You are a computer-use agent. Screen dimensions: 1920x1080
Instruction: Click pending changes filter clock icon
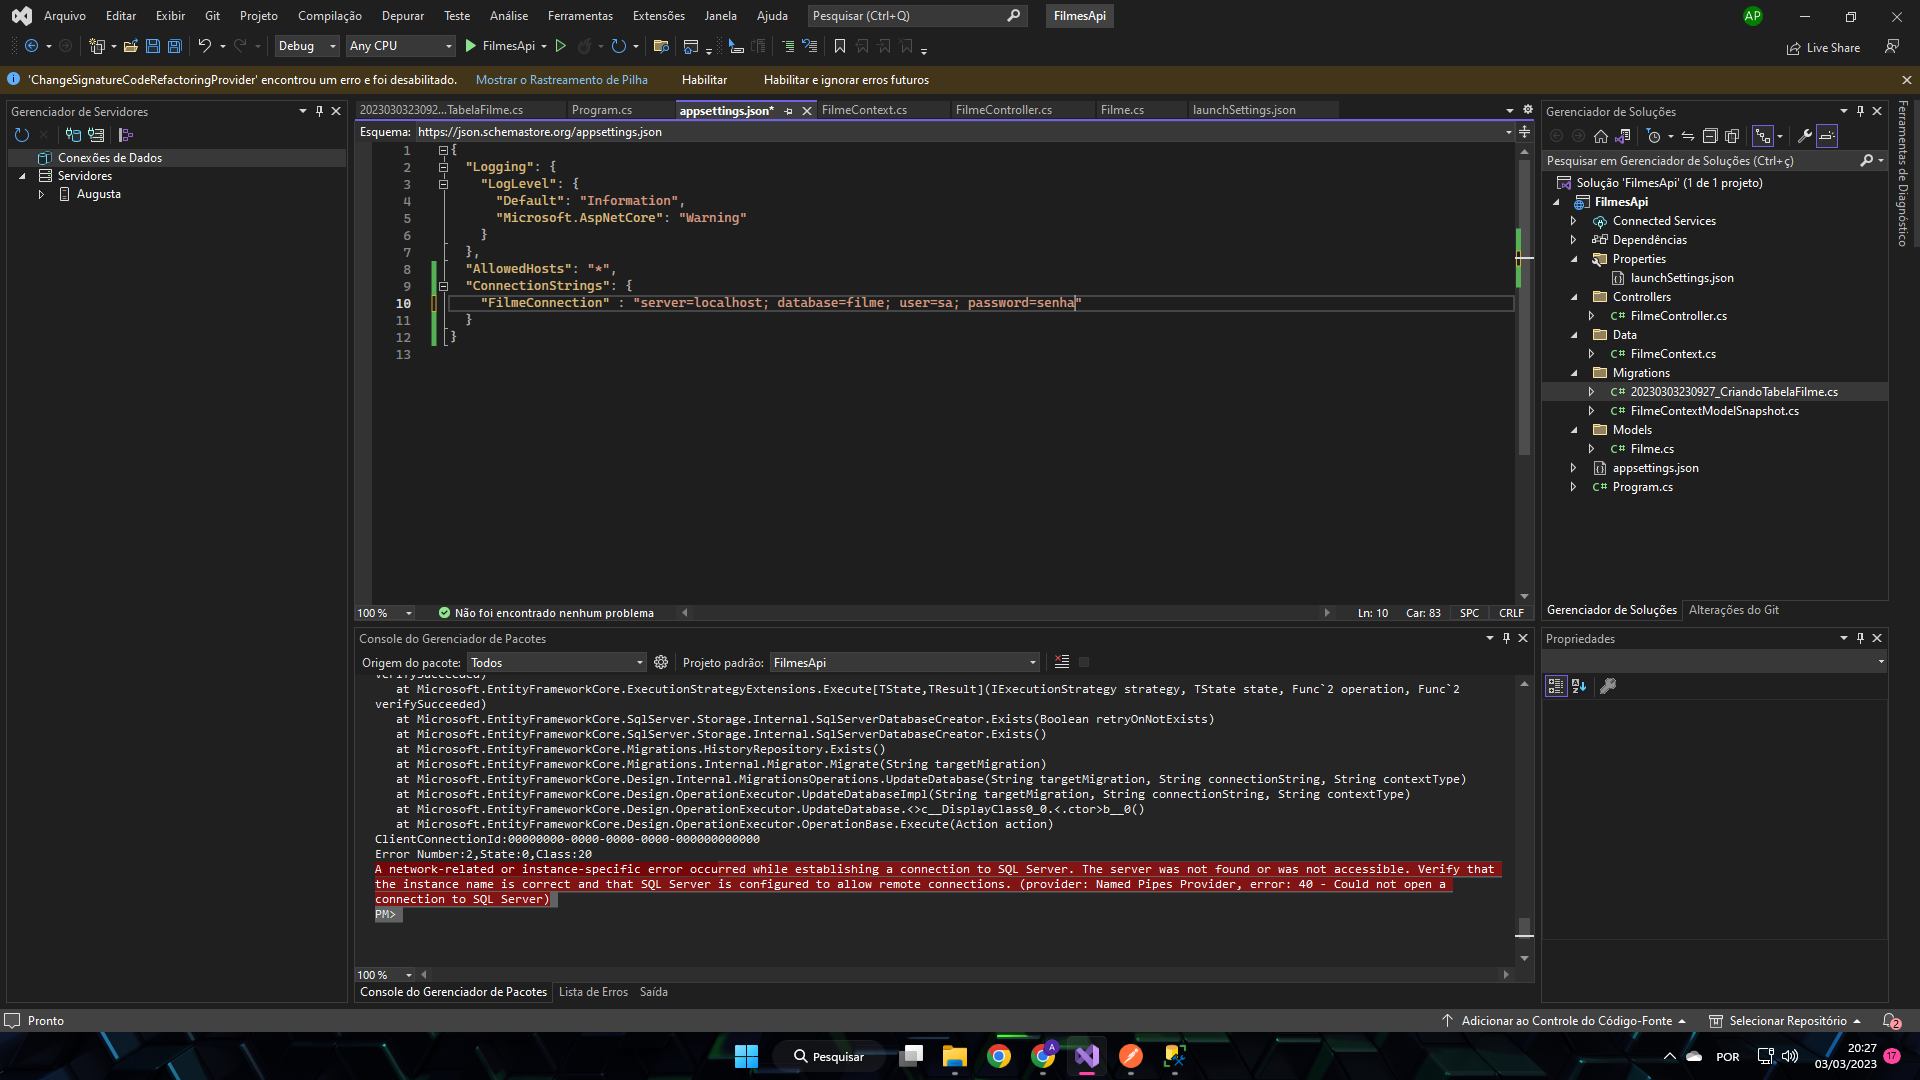click(x=1653, y=136)
